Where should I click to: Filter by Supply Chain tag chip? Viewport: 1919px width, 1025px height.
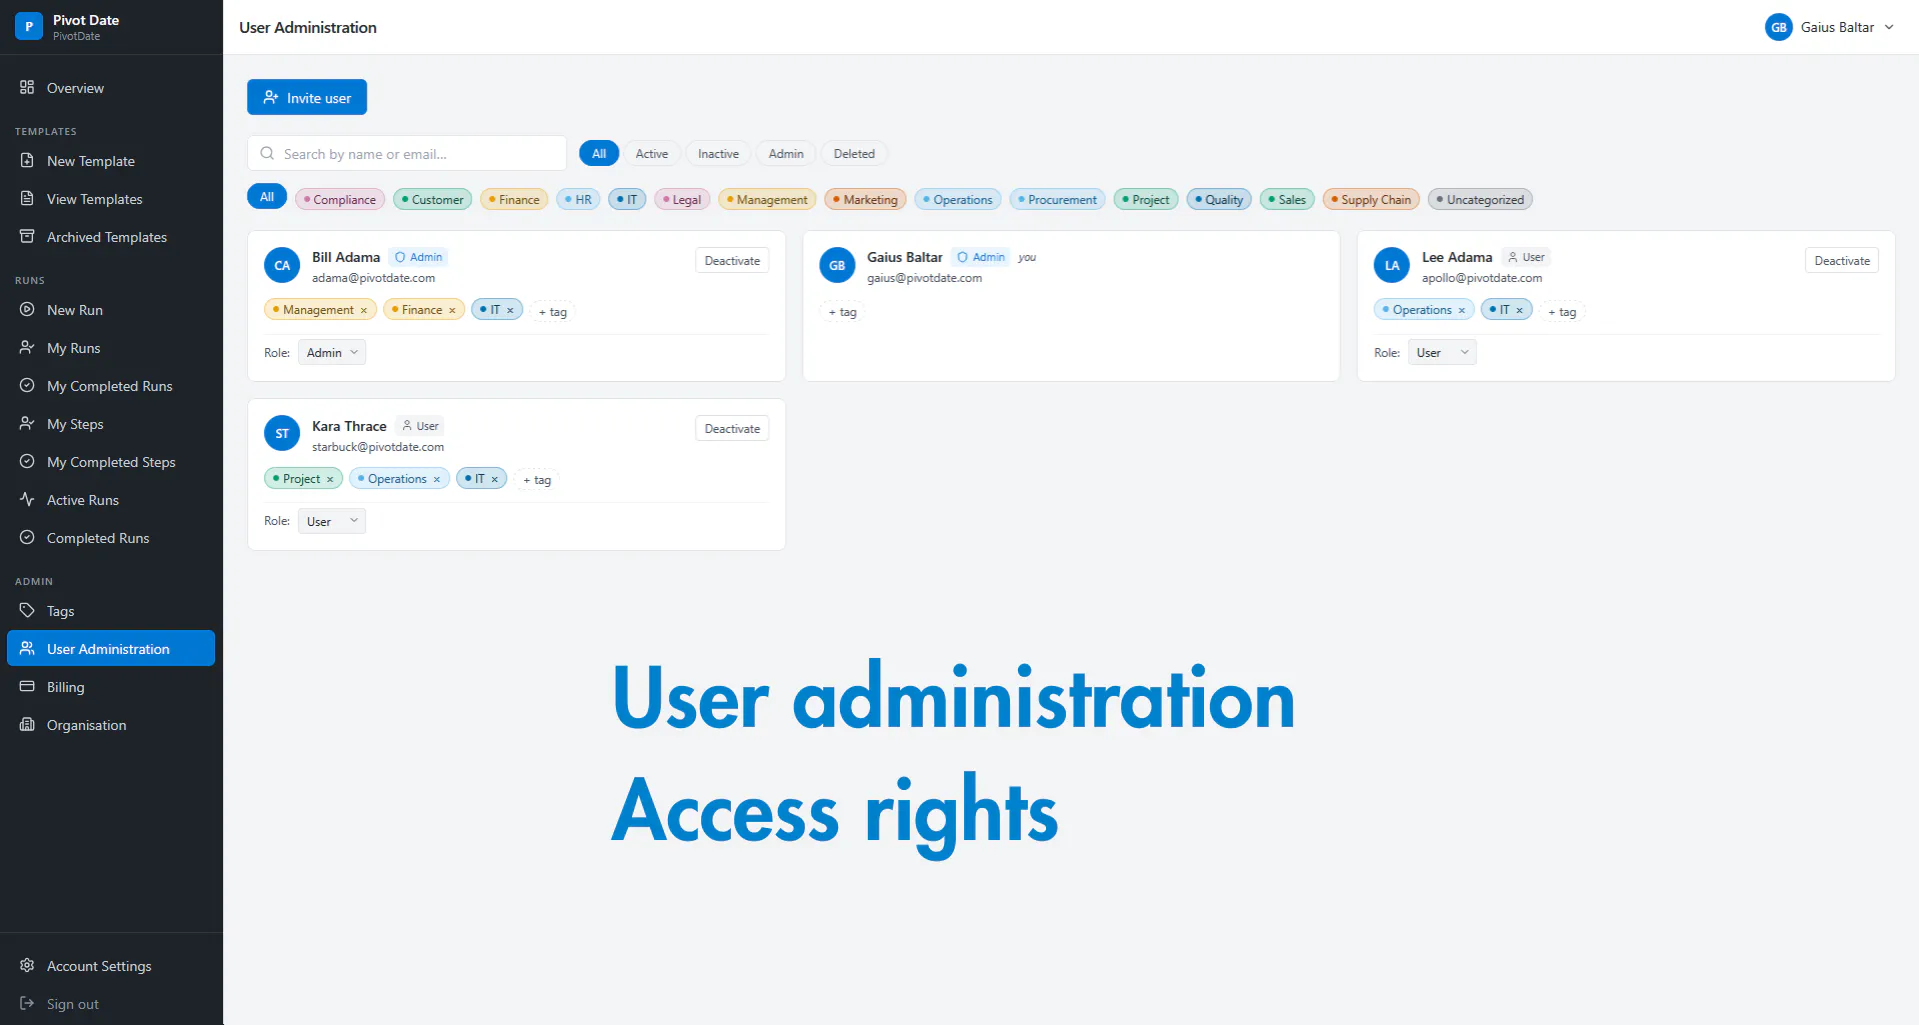coord(1371,199)
